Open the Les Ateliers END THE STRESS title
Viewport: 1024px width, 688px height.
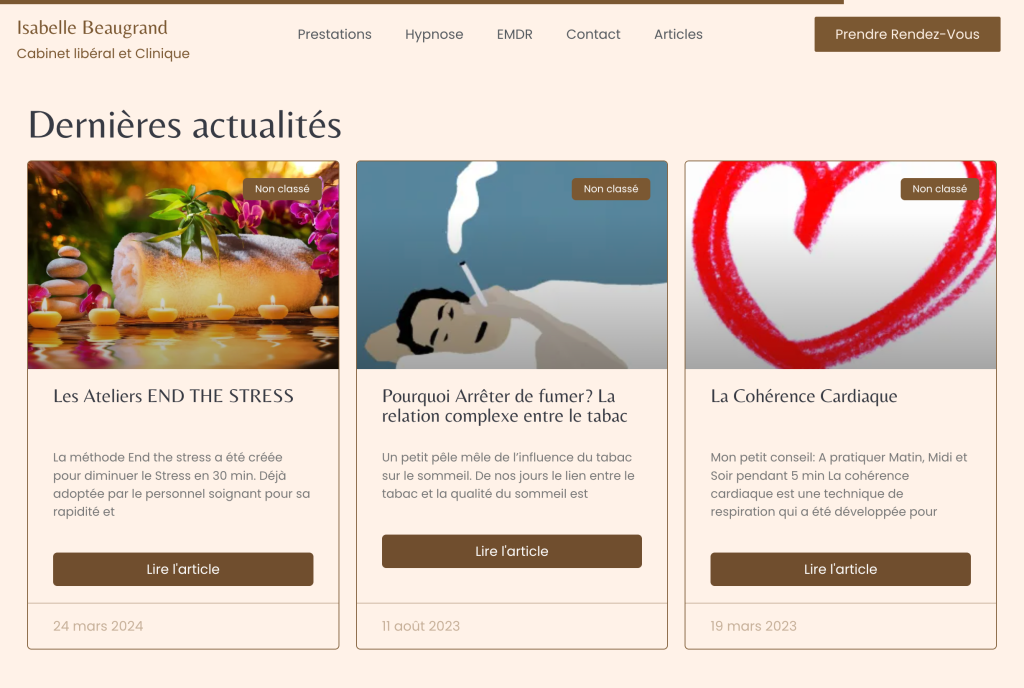click(x=173, y=396)
